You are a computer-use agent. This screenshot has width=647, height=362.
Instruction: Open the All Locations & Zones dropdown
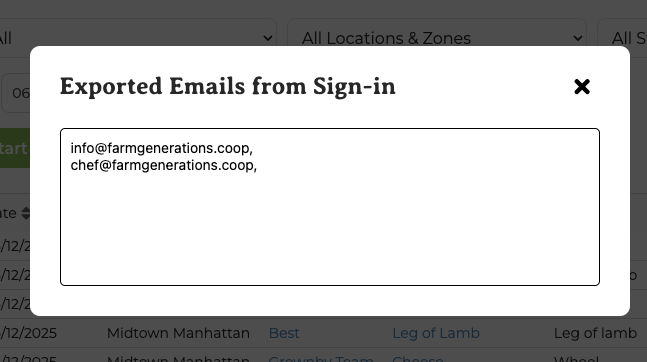(x=437, y=38)
